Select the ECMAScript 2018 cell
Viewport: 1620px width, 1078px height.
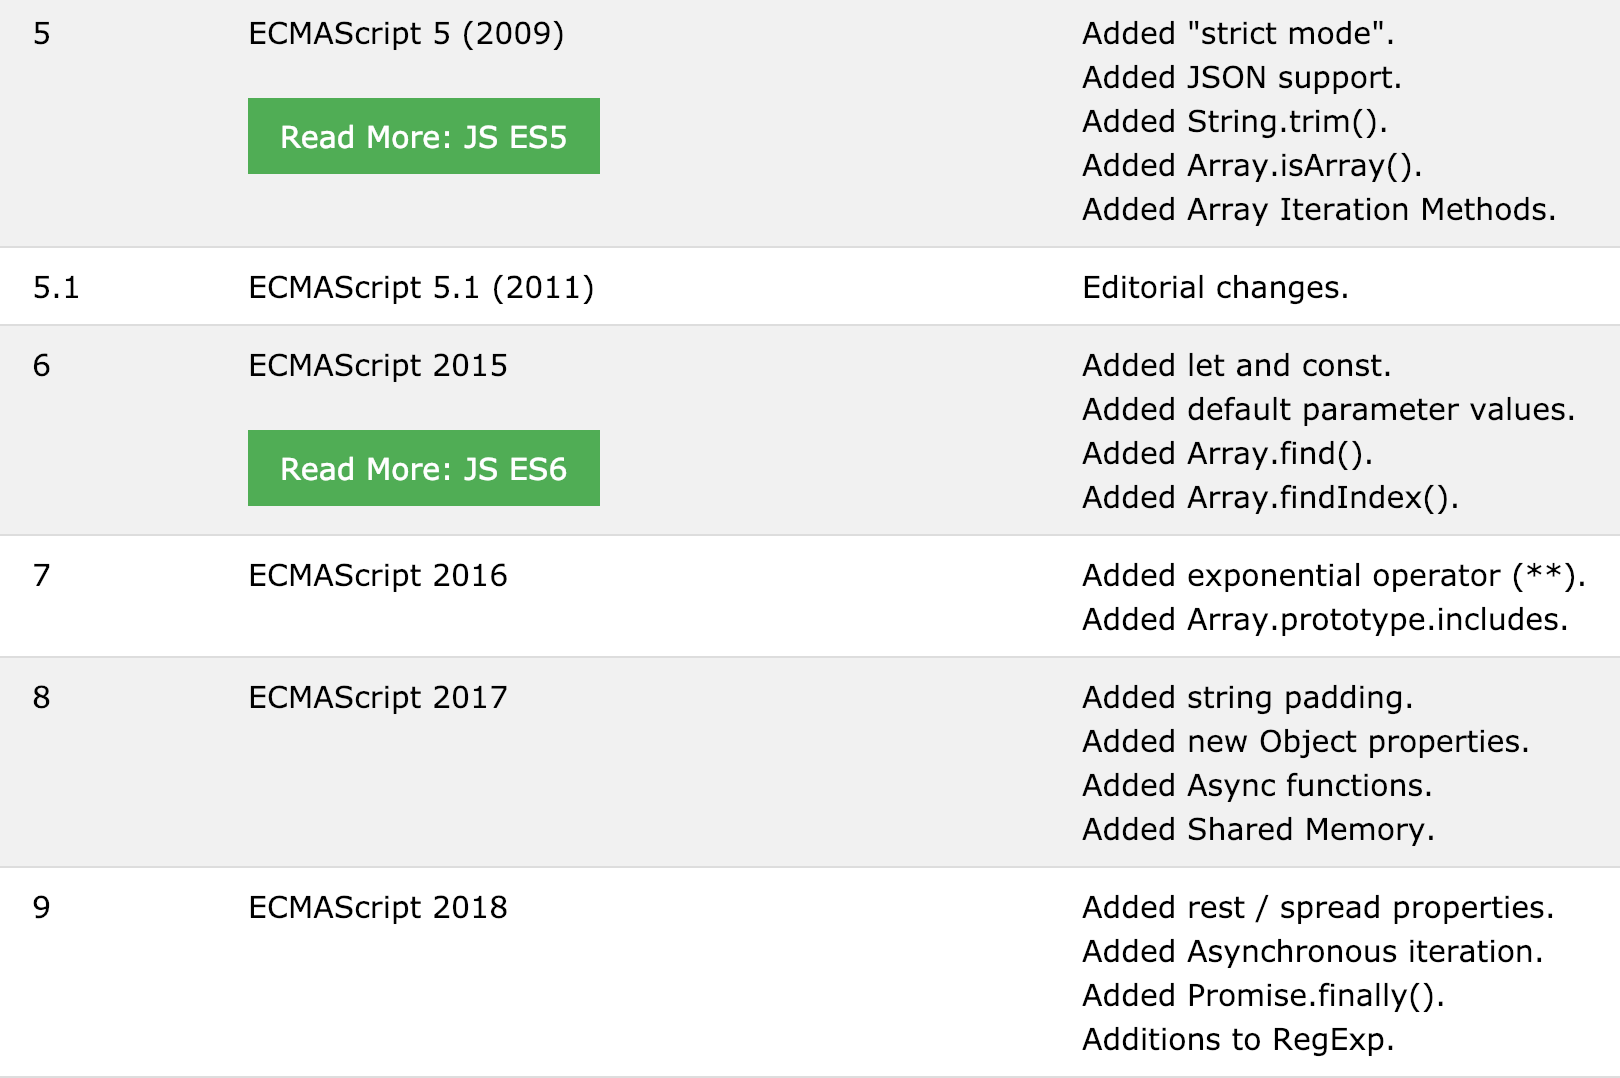coord(377,908)
